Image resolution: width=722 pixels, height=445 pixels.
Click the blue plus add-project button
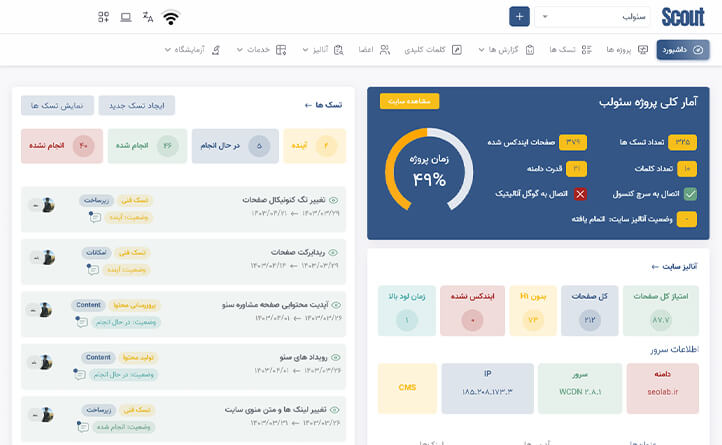[519, 17]
